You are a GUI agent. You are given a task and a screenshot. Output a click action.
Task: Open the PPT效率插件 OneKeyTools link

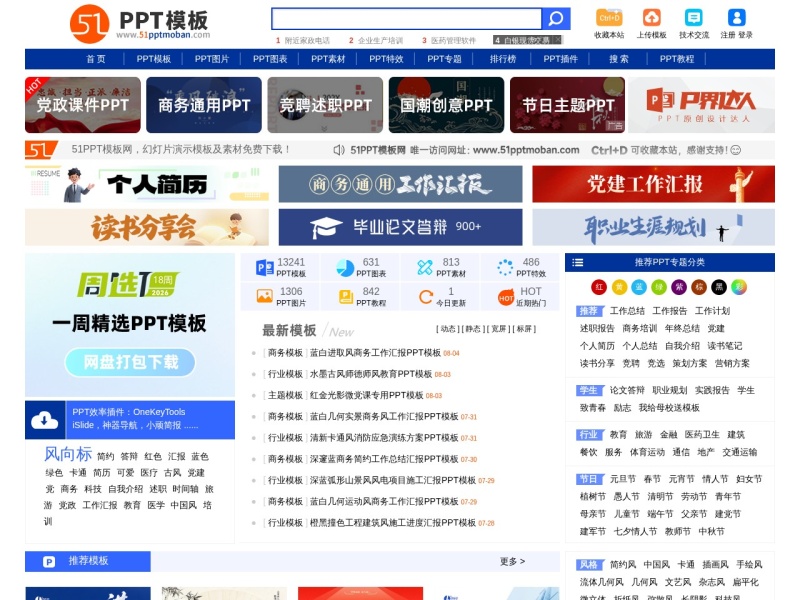pos(129,412)
